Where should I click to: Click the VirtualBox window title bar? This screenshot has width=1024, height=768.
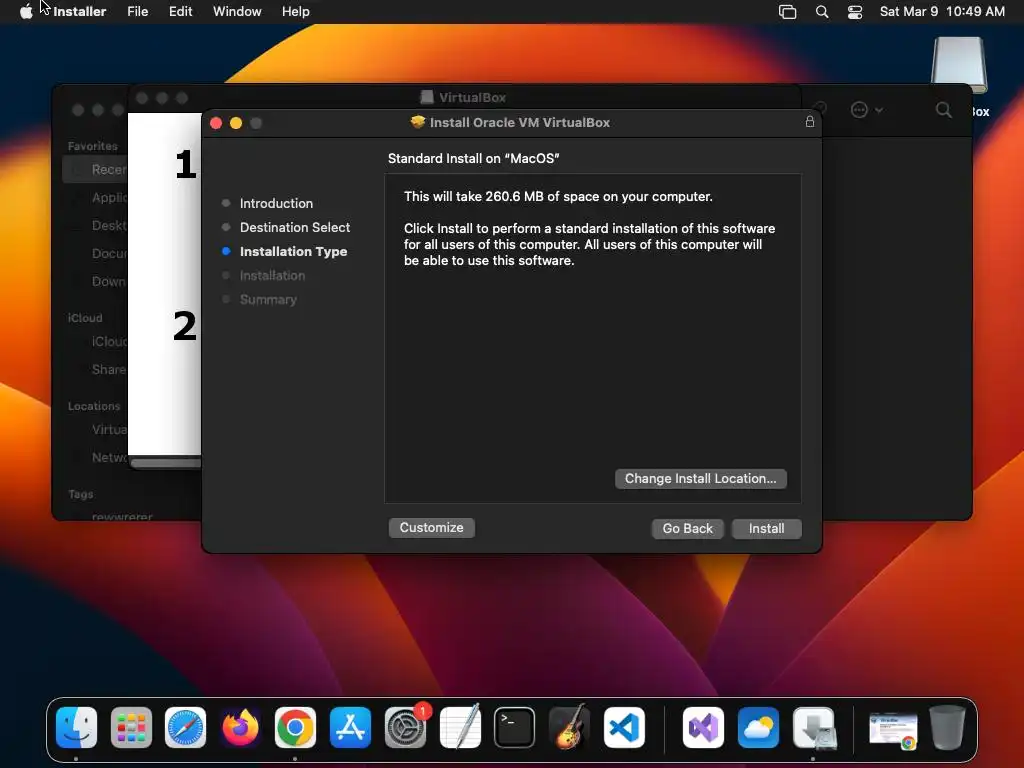tap(464, 97)
